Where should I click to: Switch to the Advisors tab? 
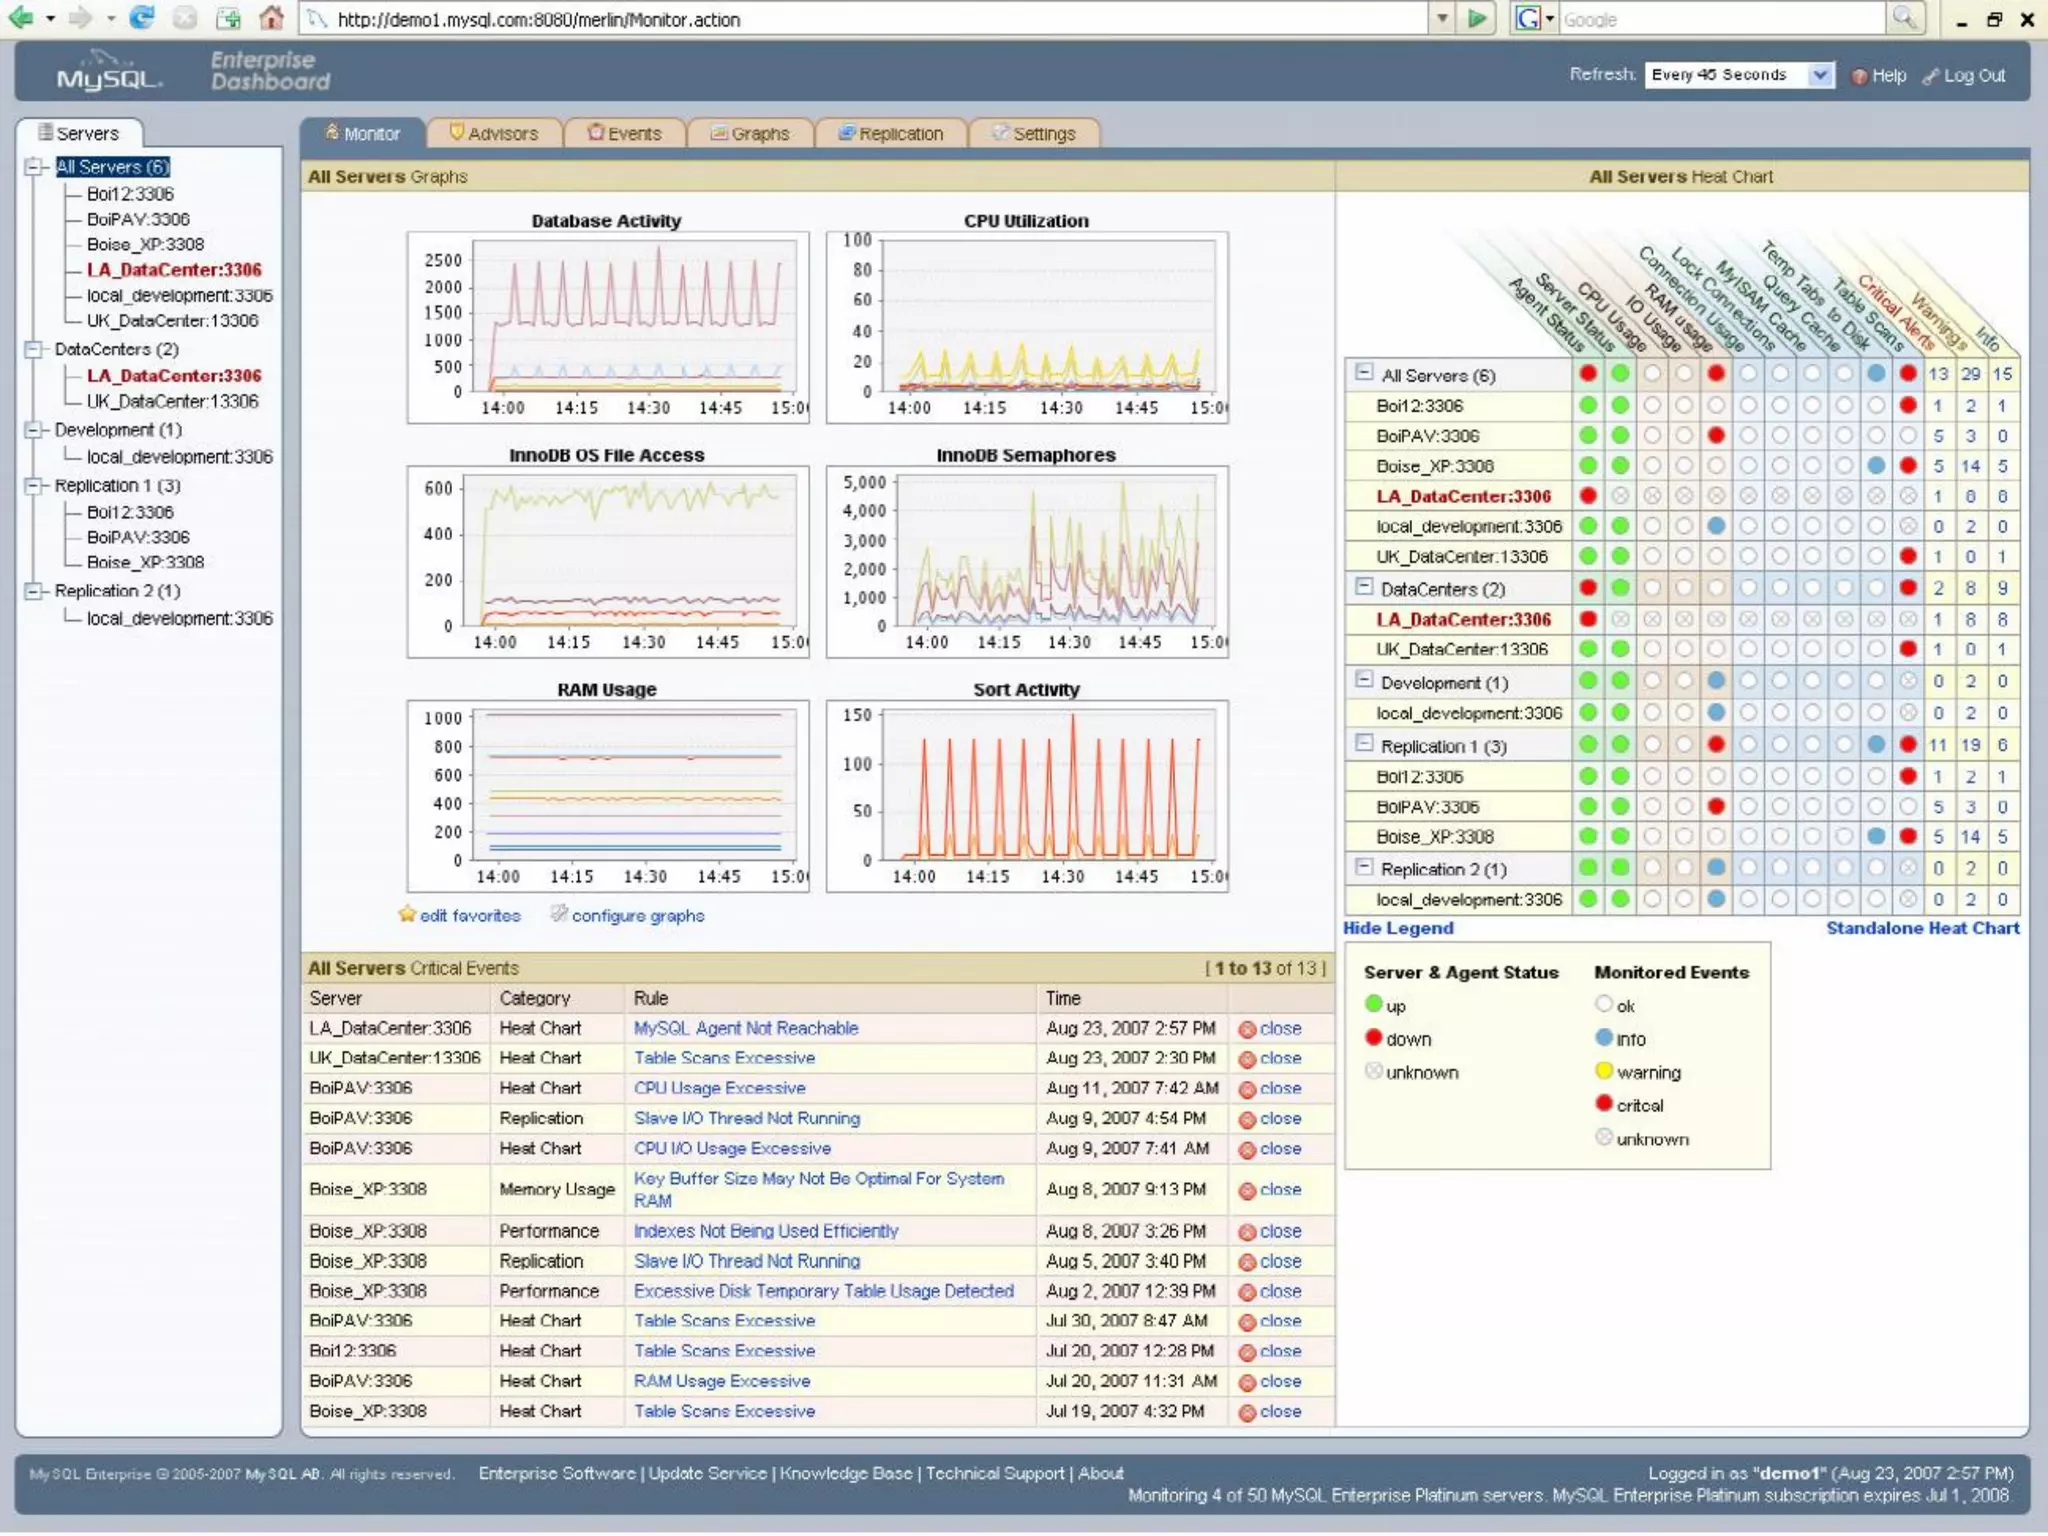tap(493, 134)
